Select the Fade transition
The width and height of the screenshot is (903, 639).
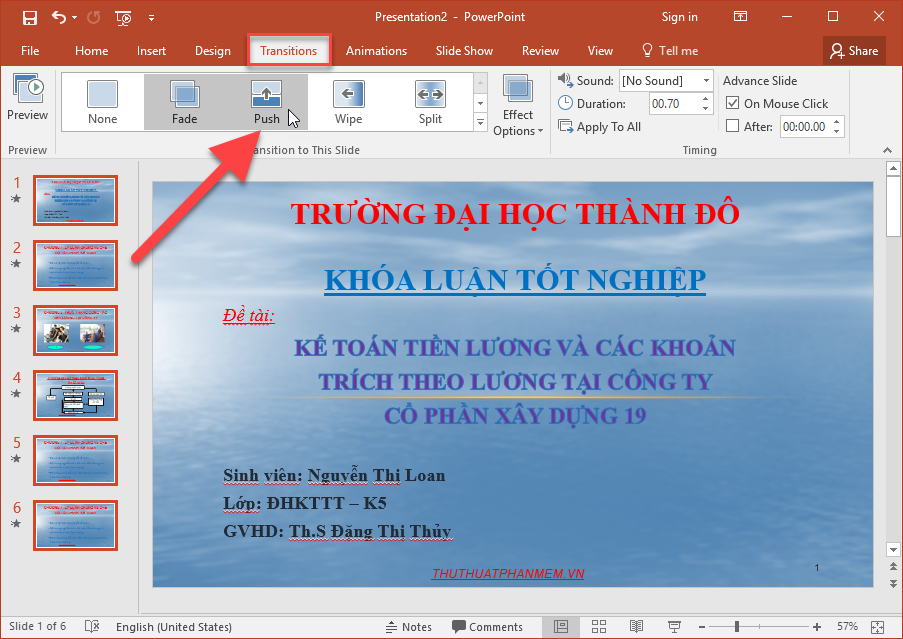click(184, 100)
